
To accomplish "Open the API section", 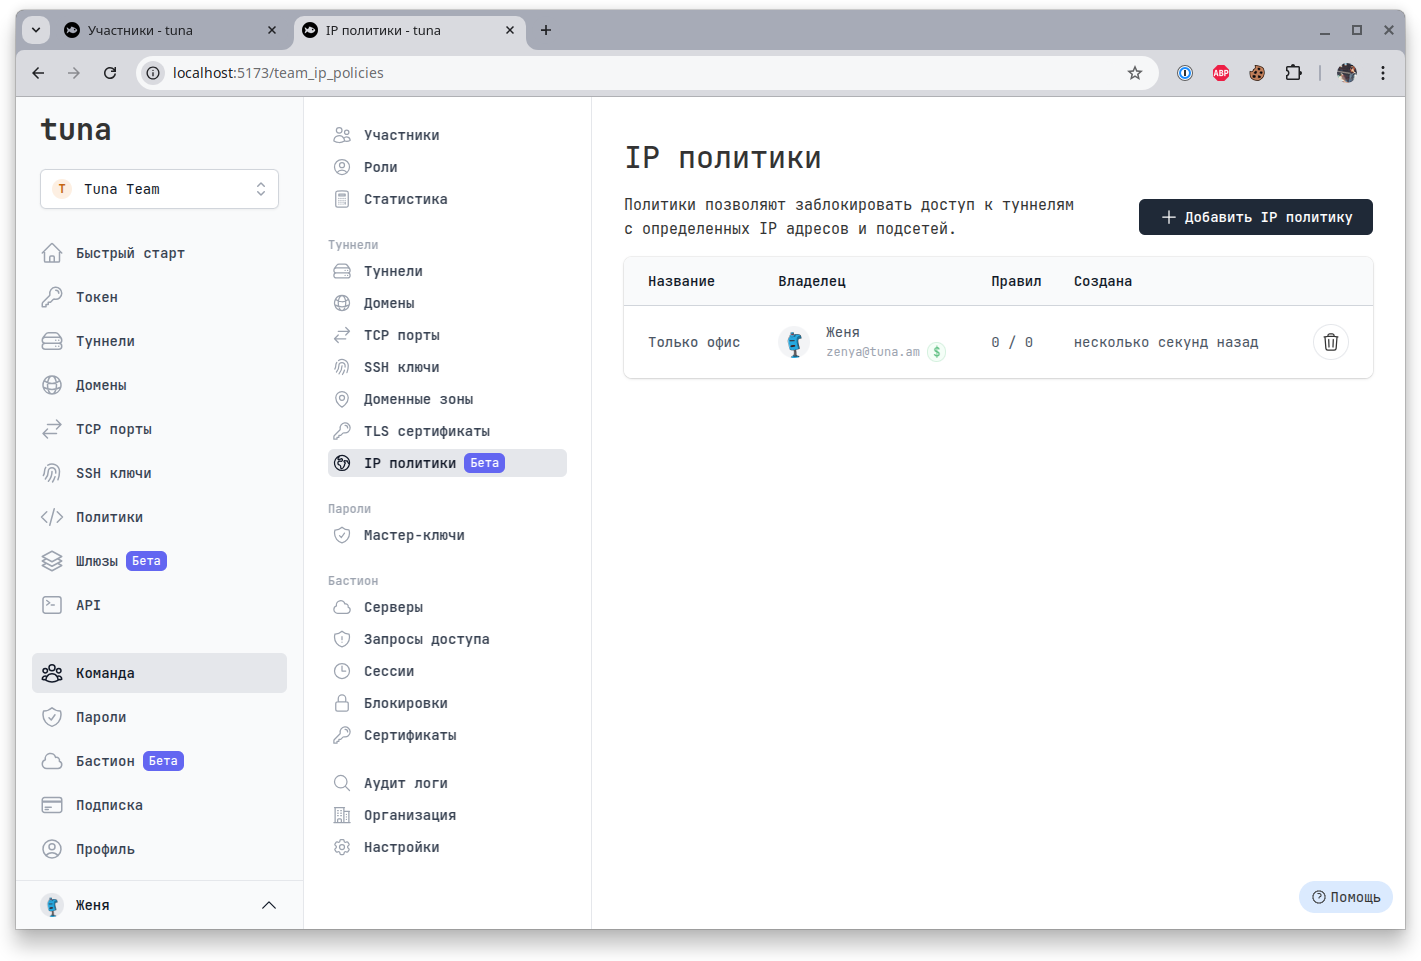I will click(87, 604).
